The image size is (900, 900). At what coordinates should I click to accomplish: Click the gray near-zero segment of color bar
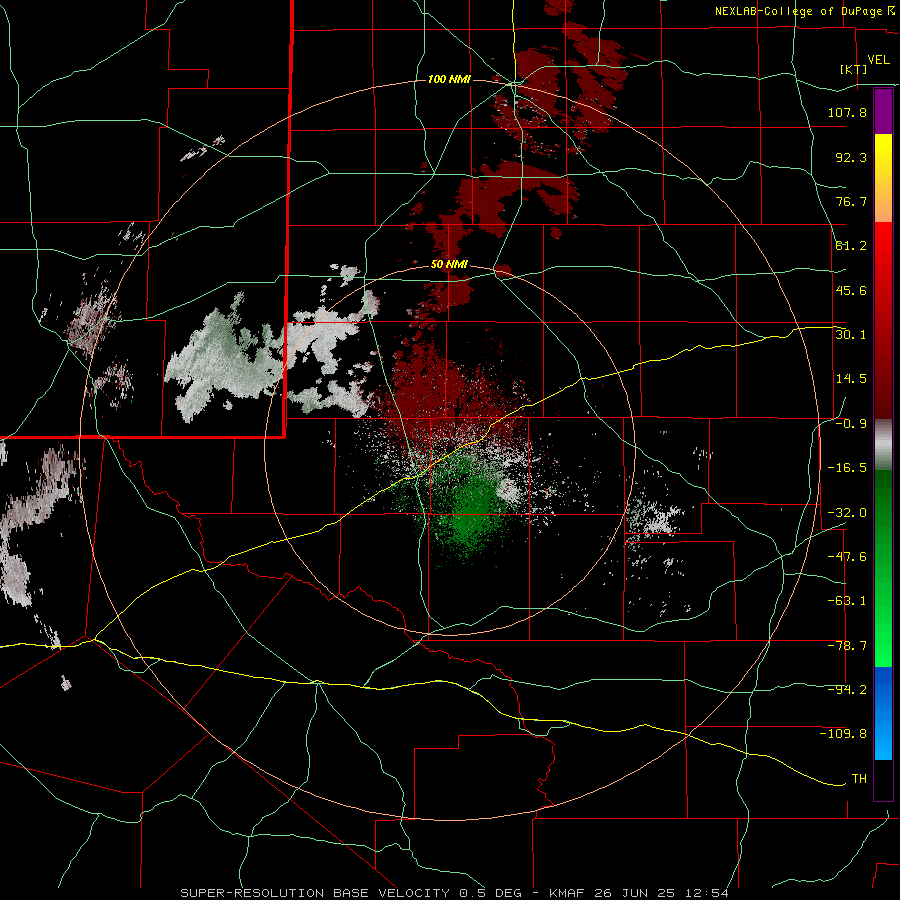[x=883, y=445]
